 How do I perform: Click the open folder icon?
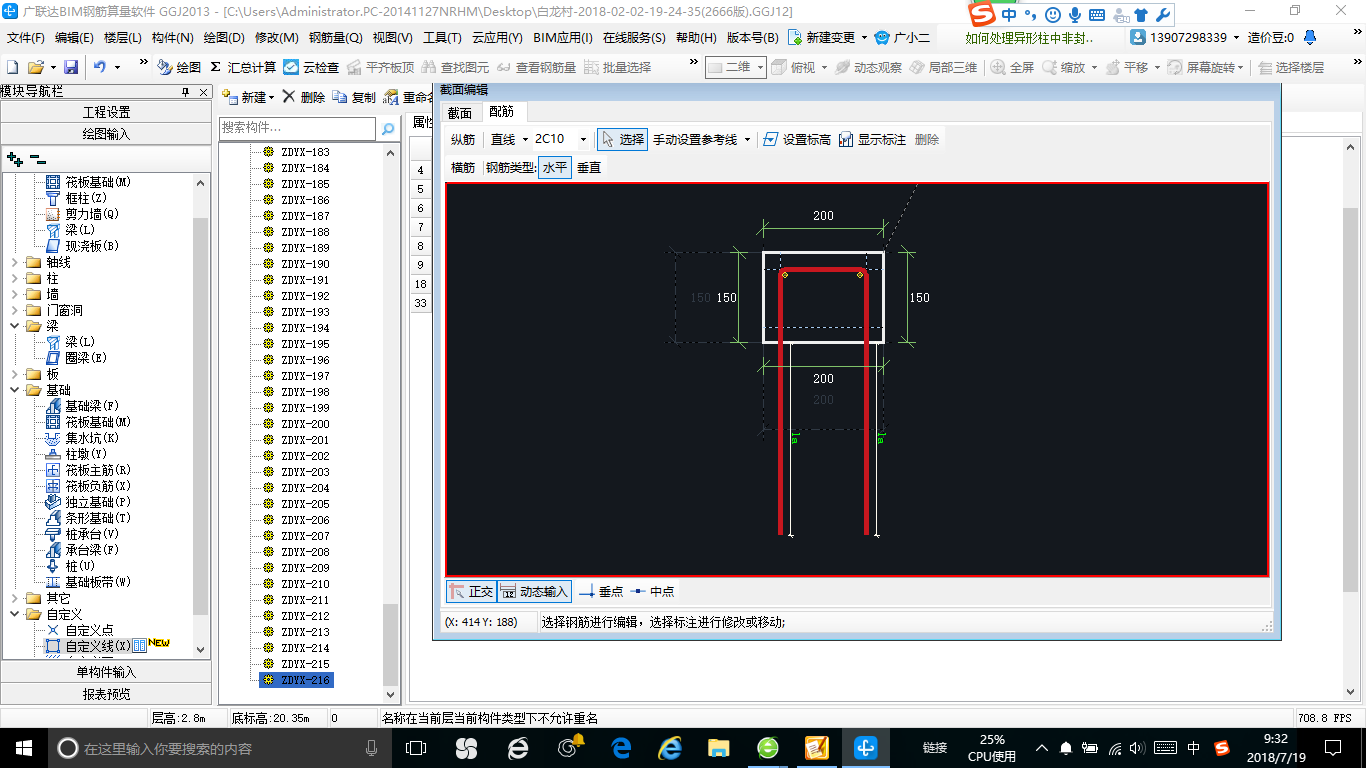pyautogui.click(x=36, y=67)
